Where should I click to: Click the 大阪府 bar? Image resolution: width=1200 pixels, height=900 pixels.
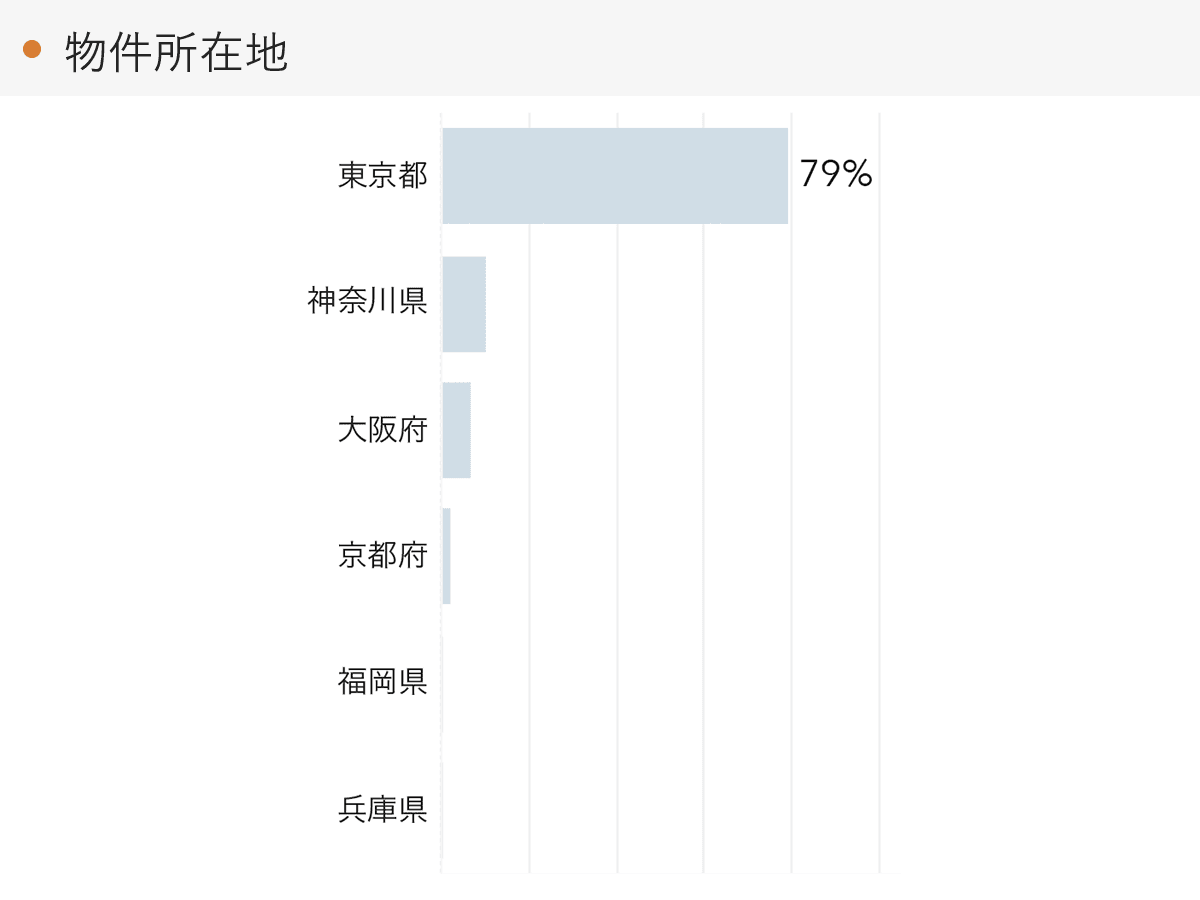456,430
